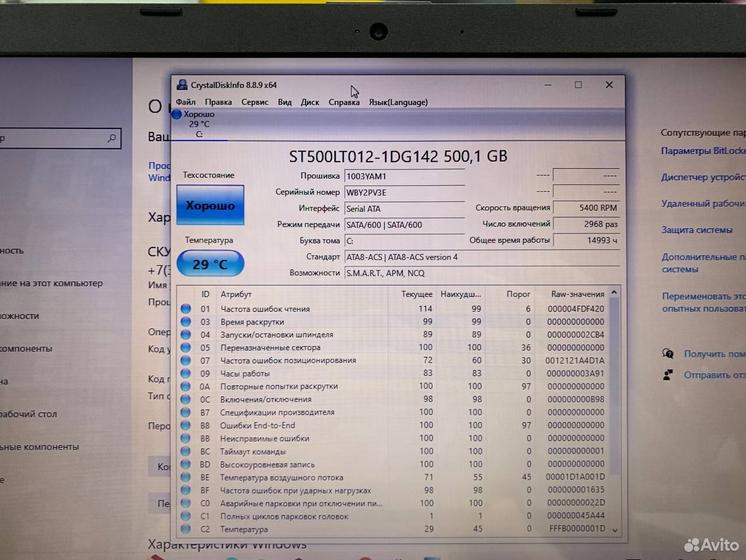The width and height of the screenshot is (746, 560).
Task: Click status dot for Часы работы
Action: pyautogui.click(x=186, y=373)
